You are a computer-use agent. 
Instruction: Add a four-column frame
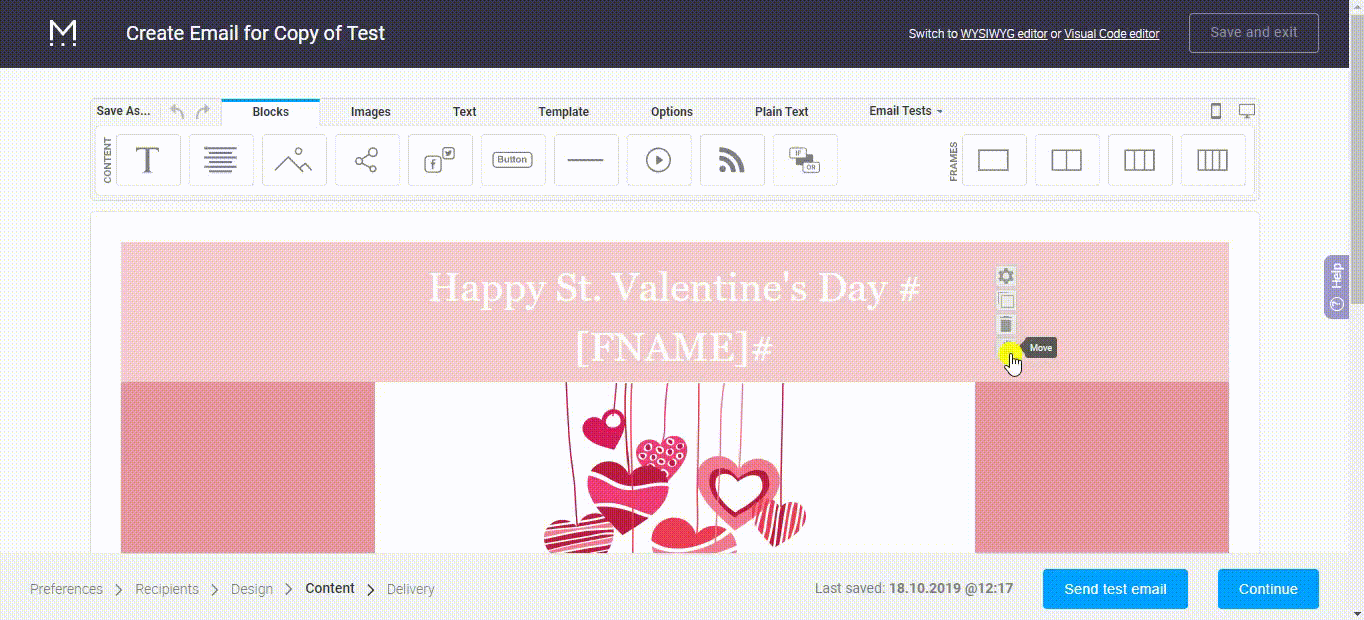pyautogui.click(x=1213, y=160)
